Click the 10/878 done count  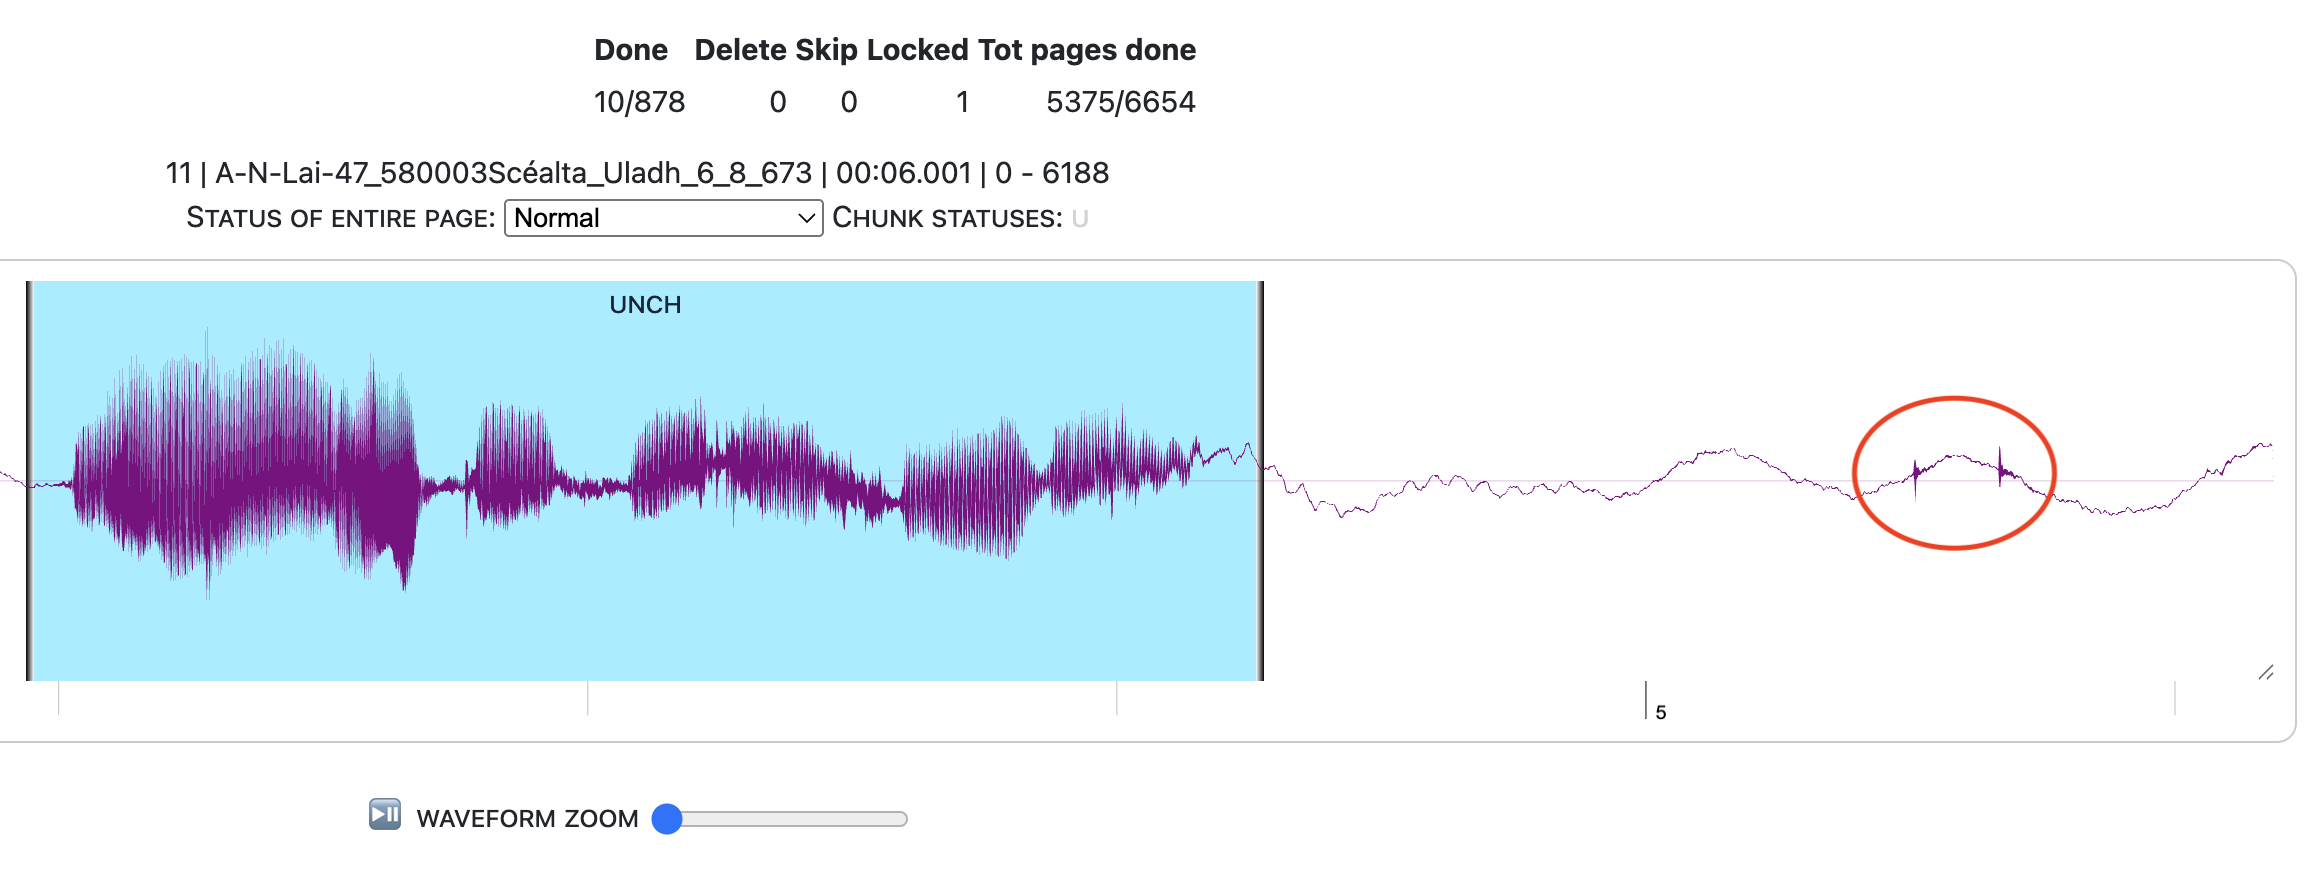click(x=639, y=102)
